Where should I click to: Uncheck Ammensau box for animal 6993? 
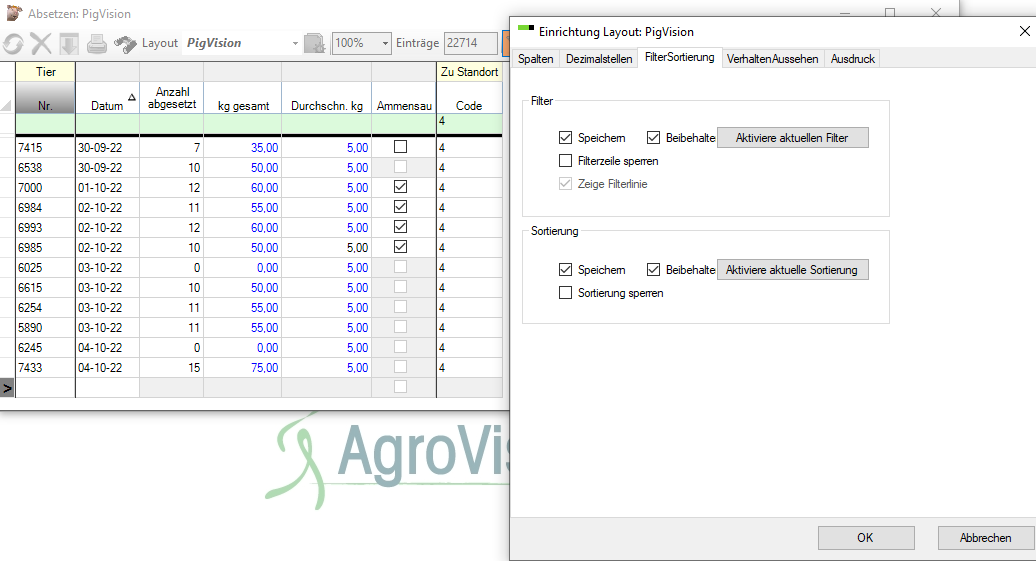pyautogui.click(x=400, y=227)
